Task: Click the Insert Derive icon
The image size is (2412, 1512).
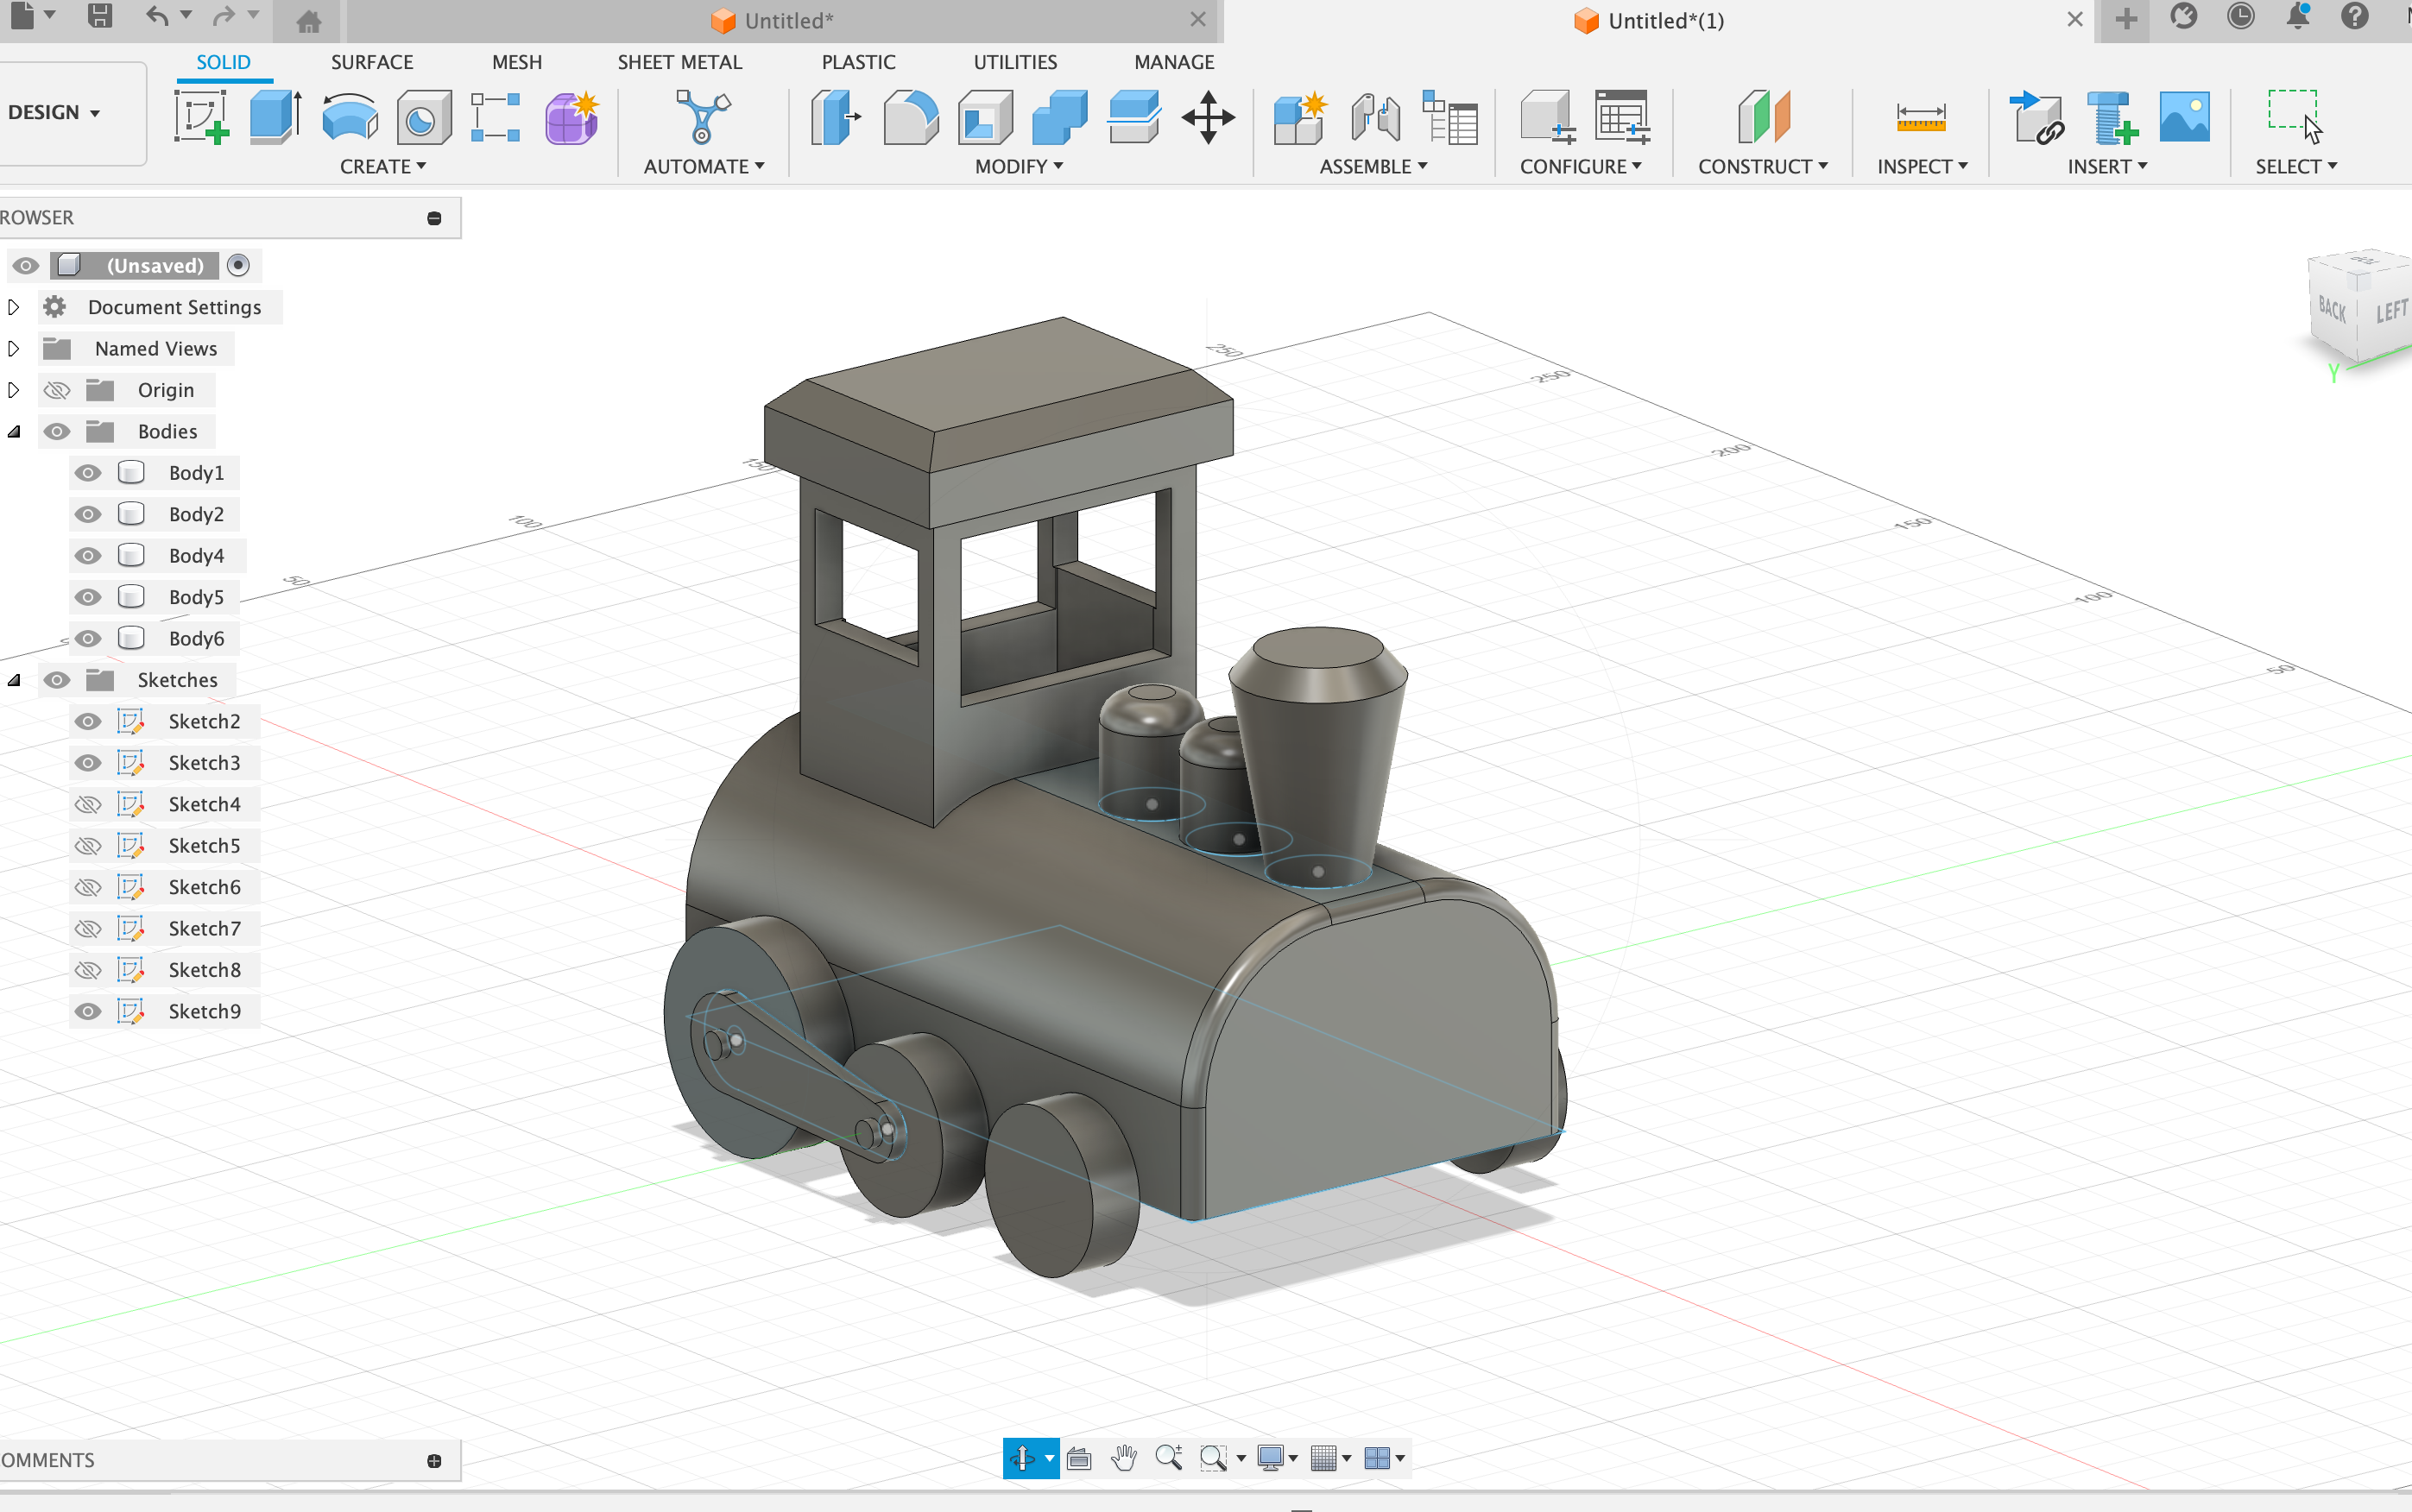Action: point(2037,117)
